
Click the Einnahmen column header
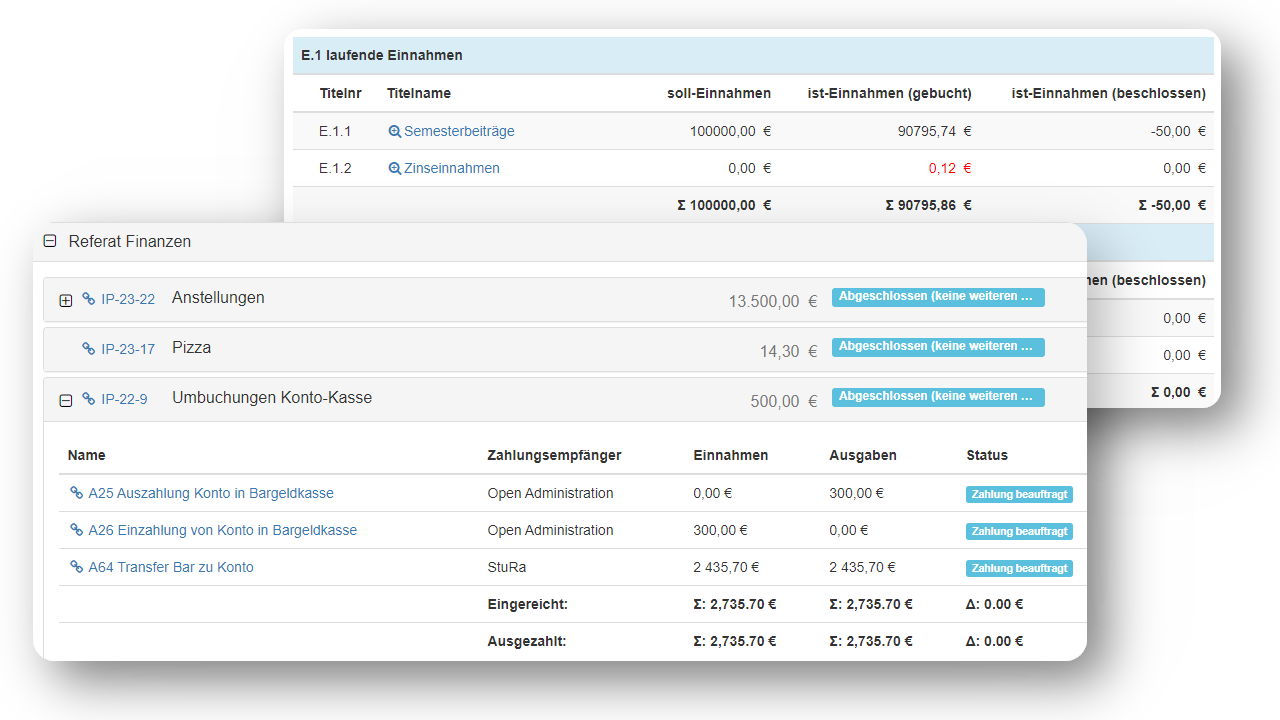[x=731, y=455]
